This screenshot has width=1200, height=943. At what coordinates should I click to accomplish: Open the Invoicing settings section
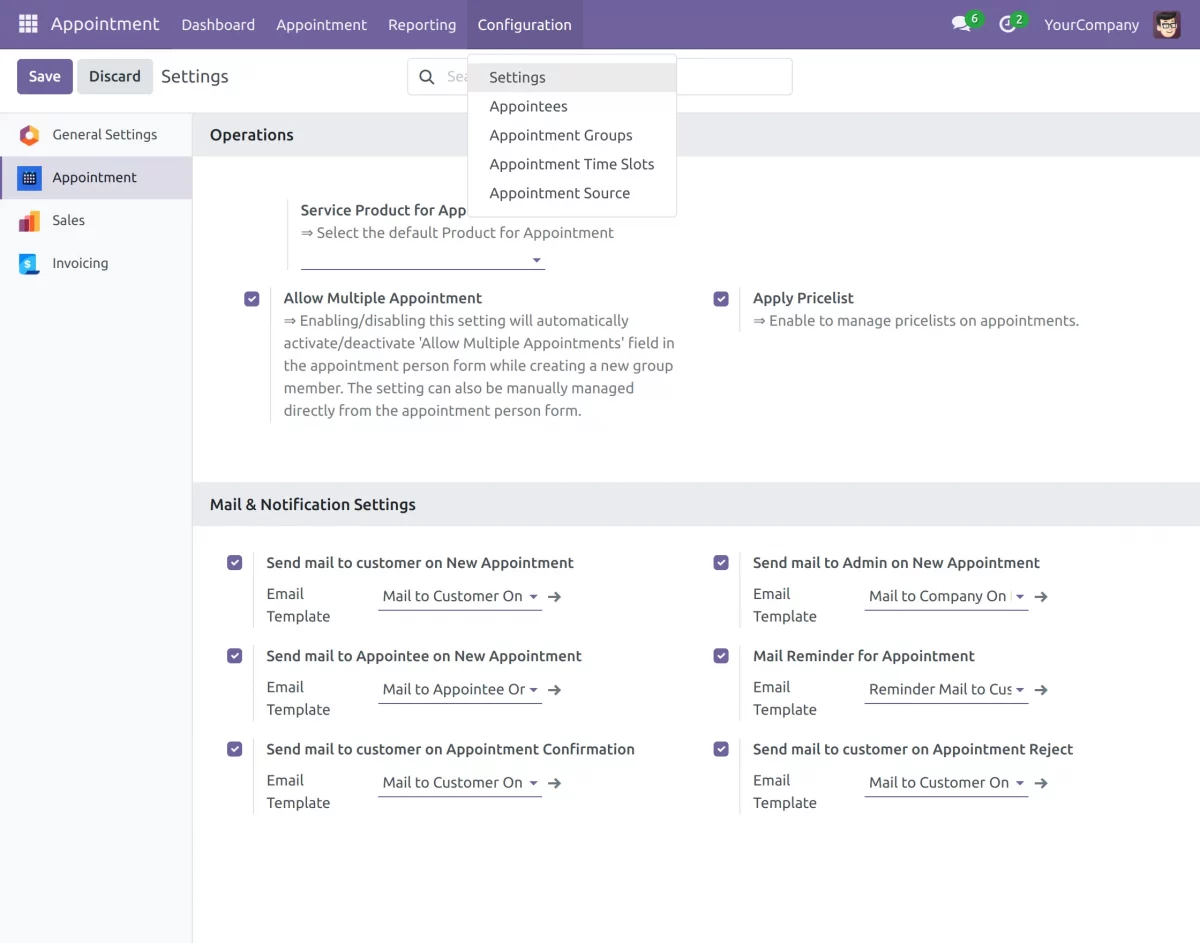[80, 263]
